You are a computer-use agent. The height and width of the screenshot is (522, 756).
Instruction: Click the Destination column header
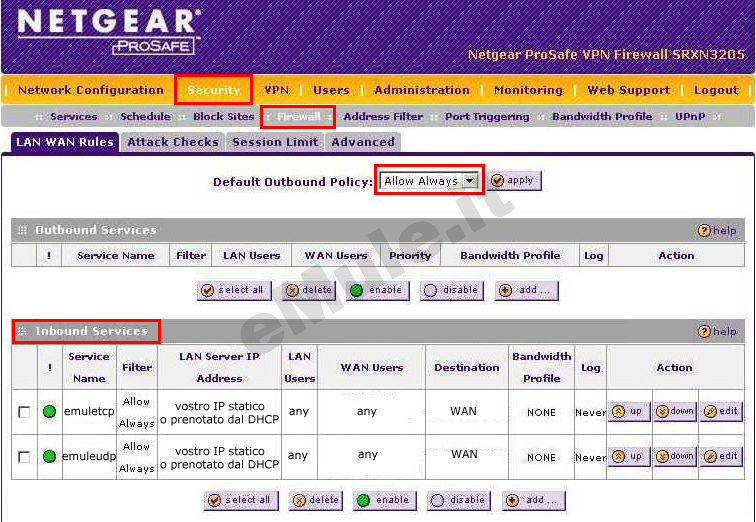coord(467,367)
